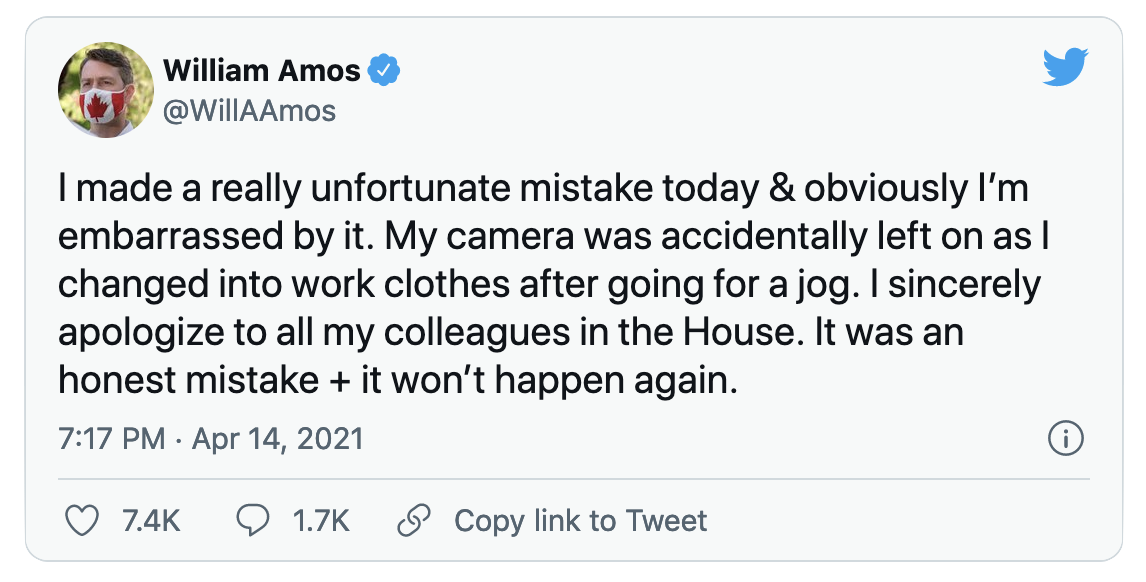Click the chain link icon
The image size is (1146, 582).
(x=413, y=520)
